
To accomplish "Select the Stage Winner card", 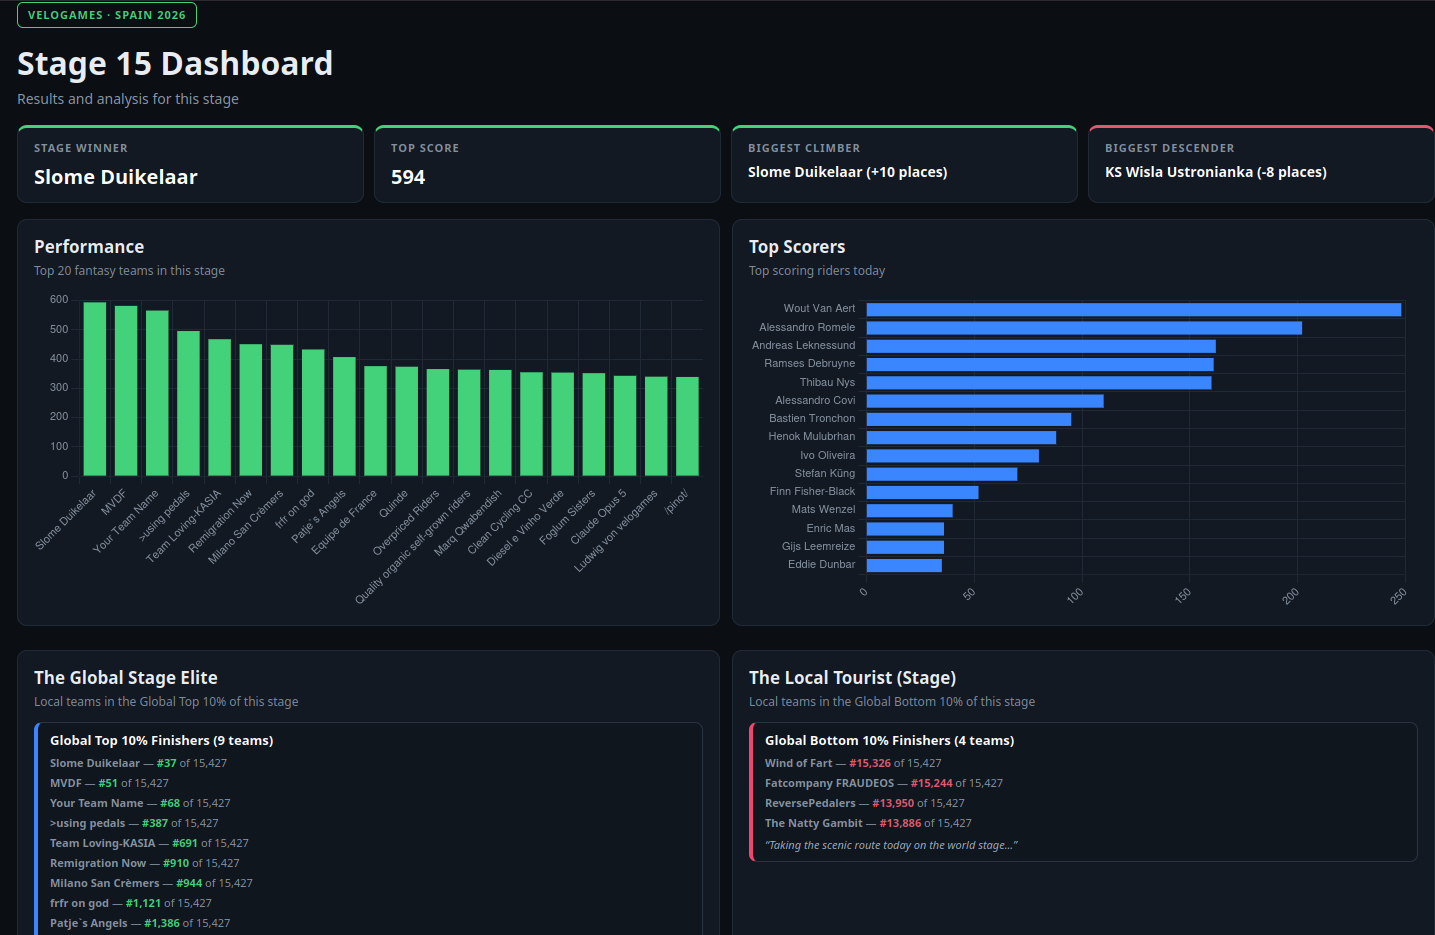I will click(x=190, y=164).
